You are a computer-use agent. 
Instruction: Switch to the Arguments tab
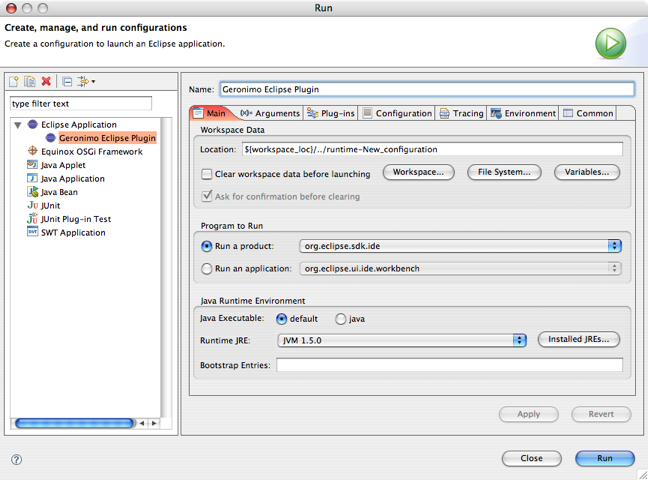click(x=270, y=113)
